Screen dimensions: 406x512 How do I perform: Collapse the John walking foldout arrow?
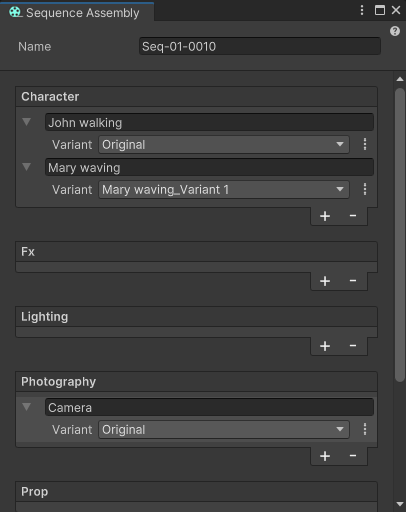pyautogui.click(x=27, y=122)
